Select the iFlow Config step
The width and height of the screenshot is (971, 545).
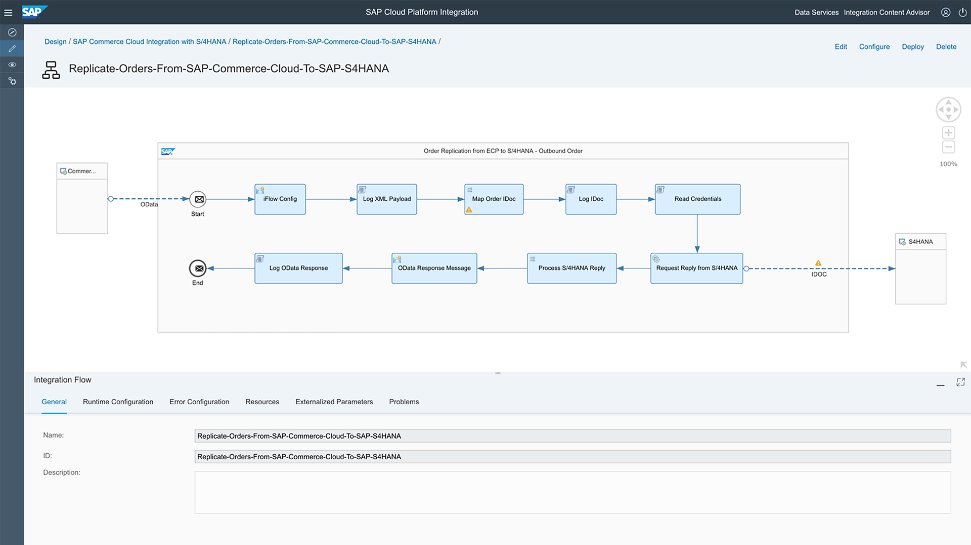tap(280, 199)
